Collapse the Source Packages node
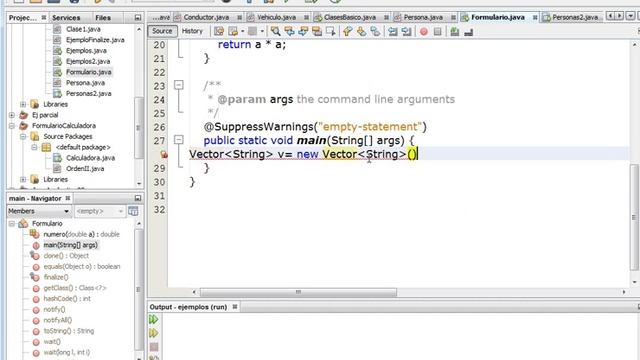Screen dimensions: 640x360 23,136
